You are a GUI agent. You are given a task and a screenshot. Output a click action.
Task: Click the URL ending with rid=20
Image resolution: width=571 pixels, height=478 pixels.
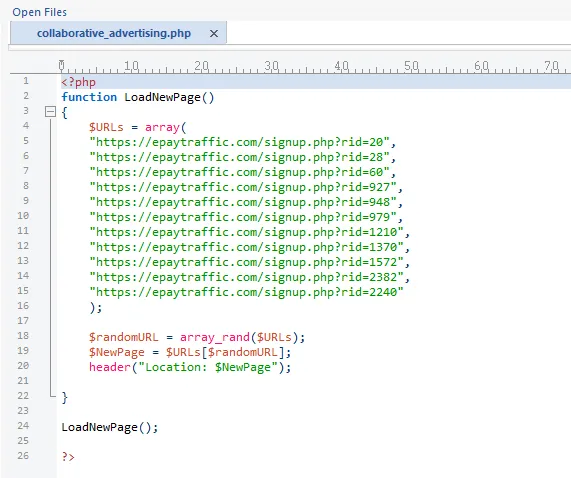tap(243, 142)
